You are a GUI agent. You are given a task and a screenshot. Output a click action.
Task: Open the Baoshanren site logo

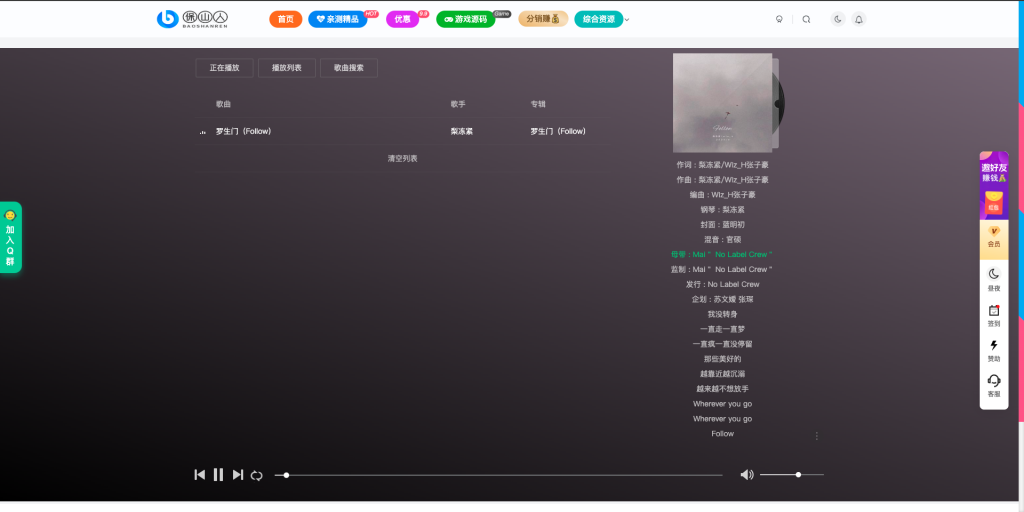click(x=192, y=19)
